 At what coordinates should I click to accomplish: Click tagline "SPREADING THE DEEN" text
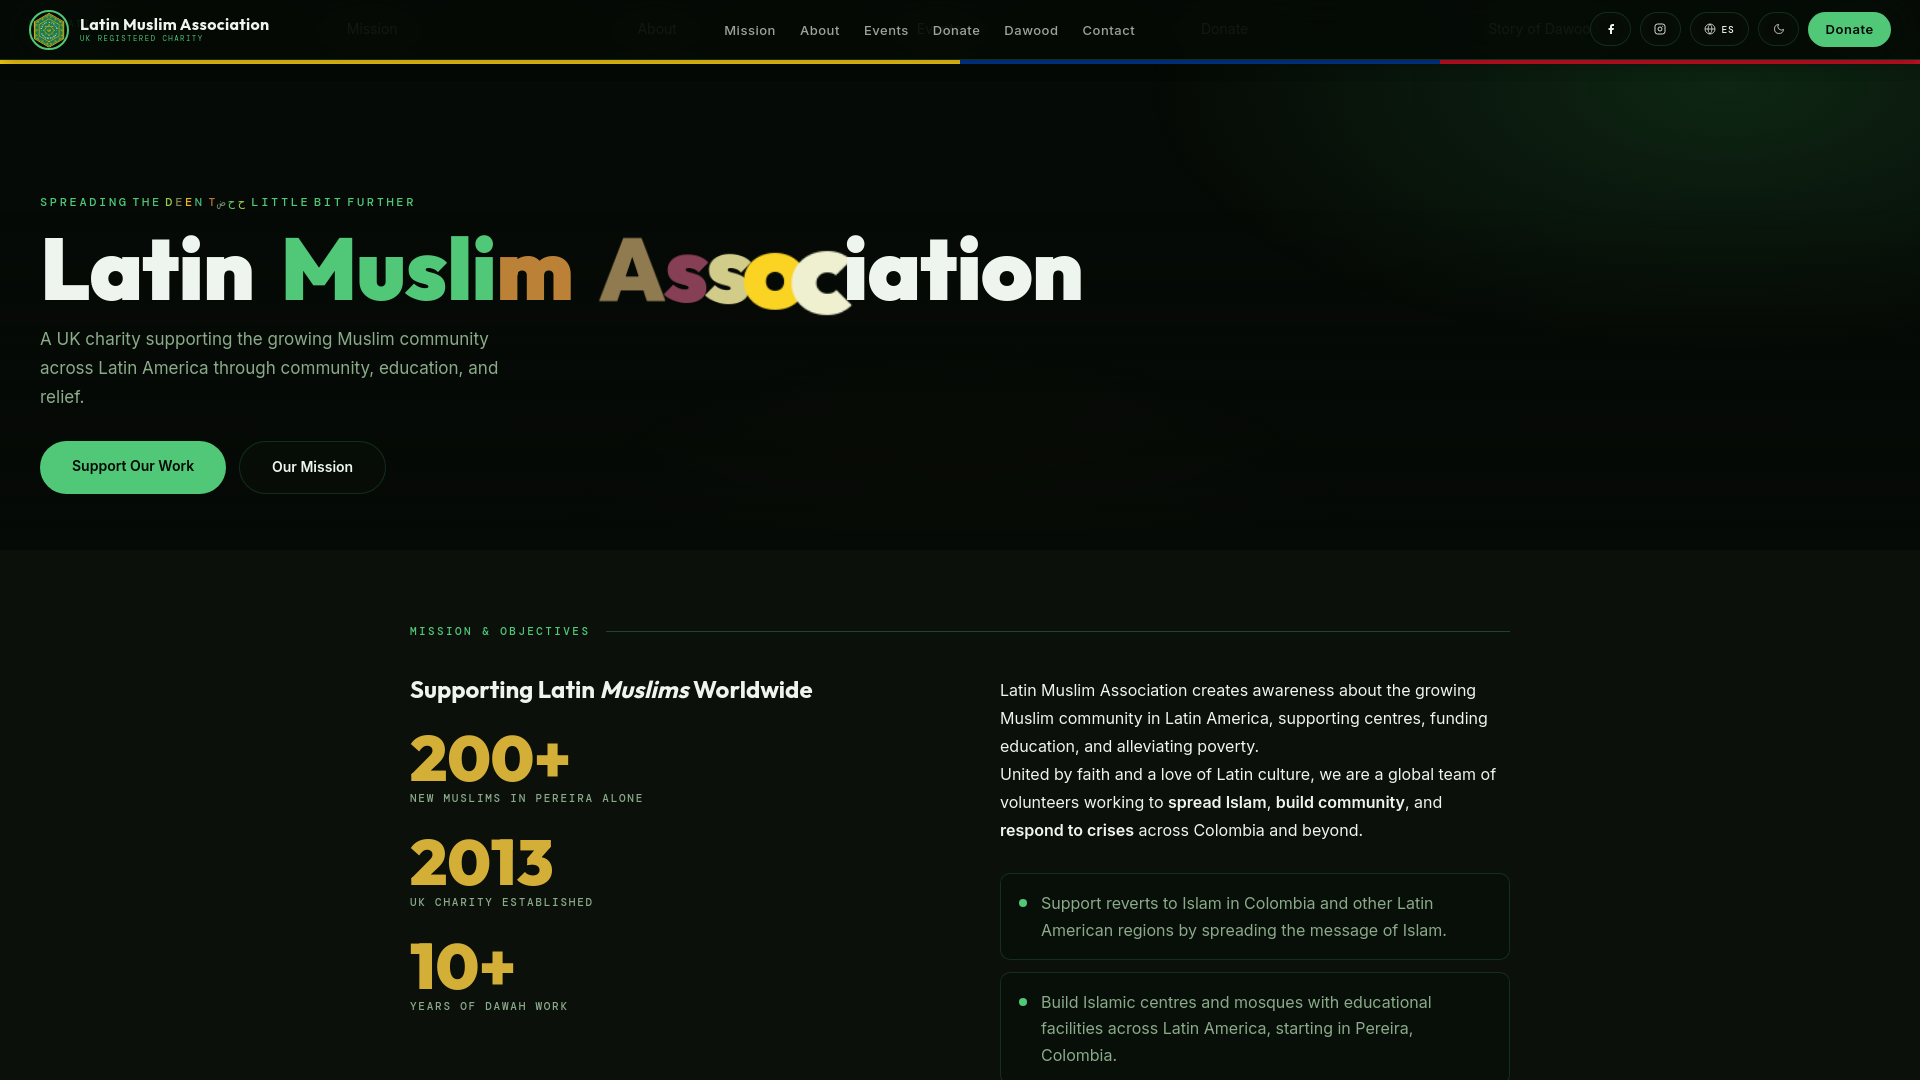click(x=121, y=202)
